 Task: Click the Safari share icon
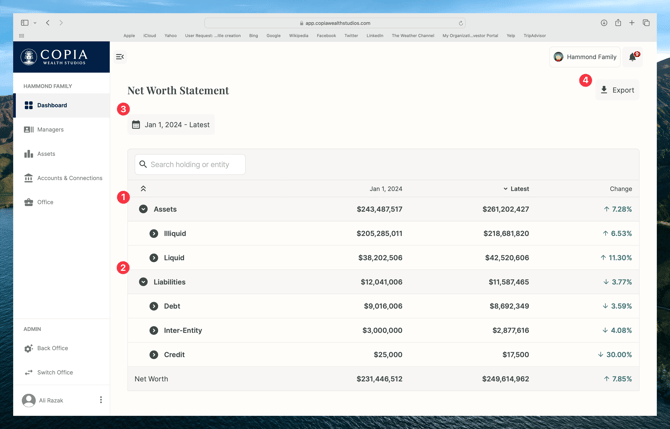pos(618,23)
